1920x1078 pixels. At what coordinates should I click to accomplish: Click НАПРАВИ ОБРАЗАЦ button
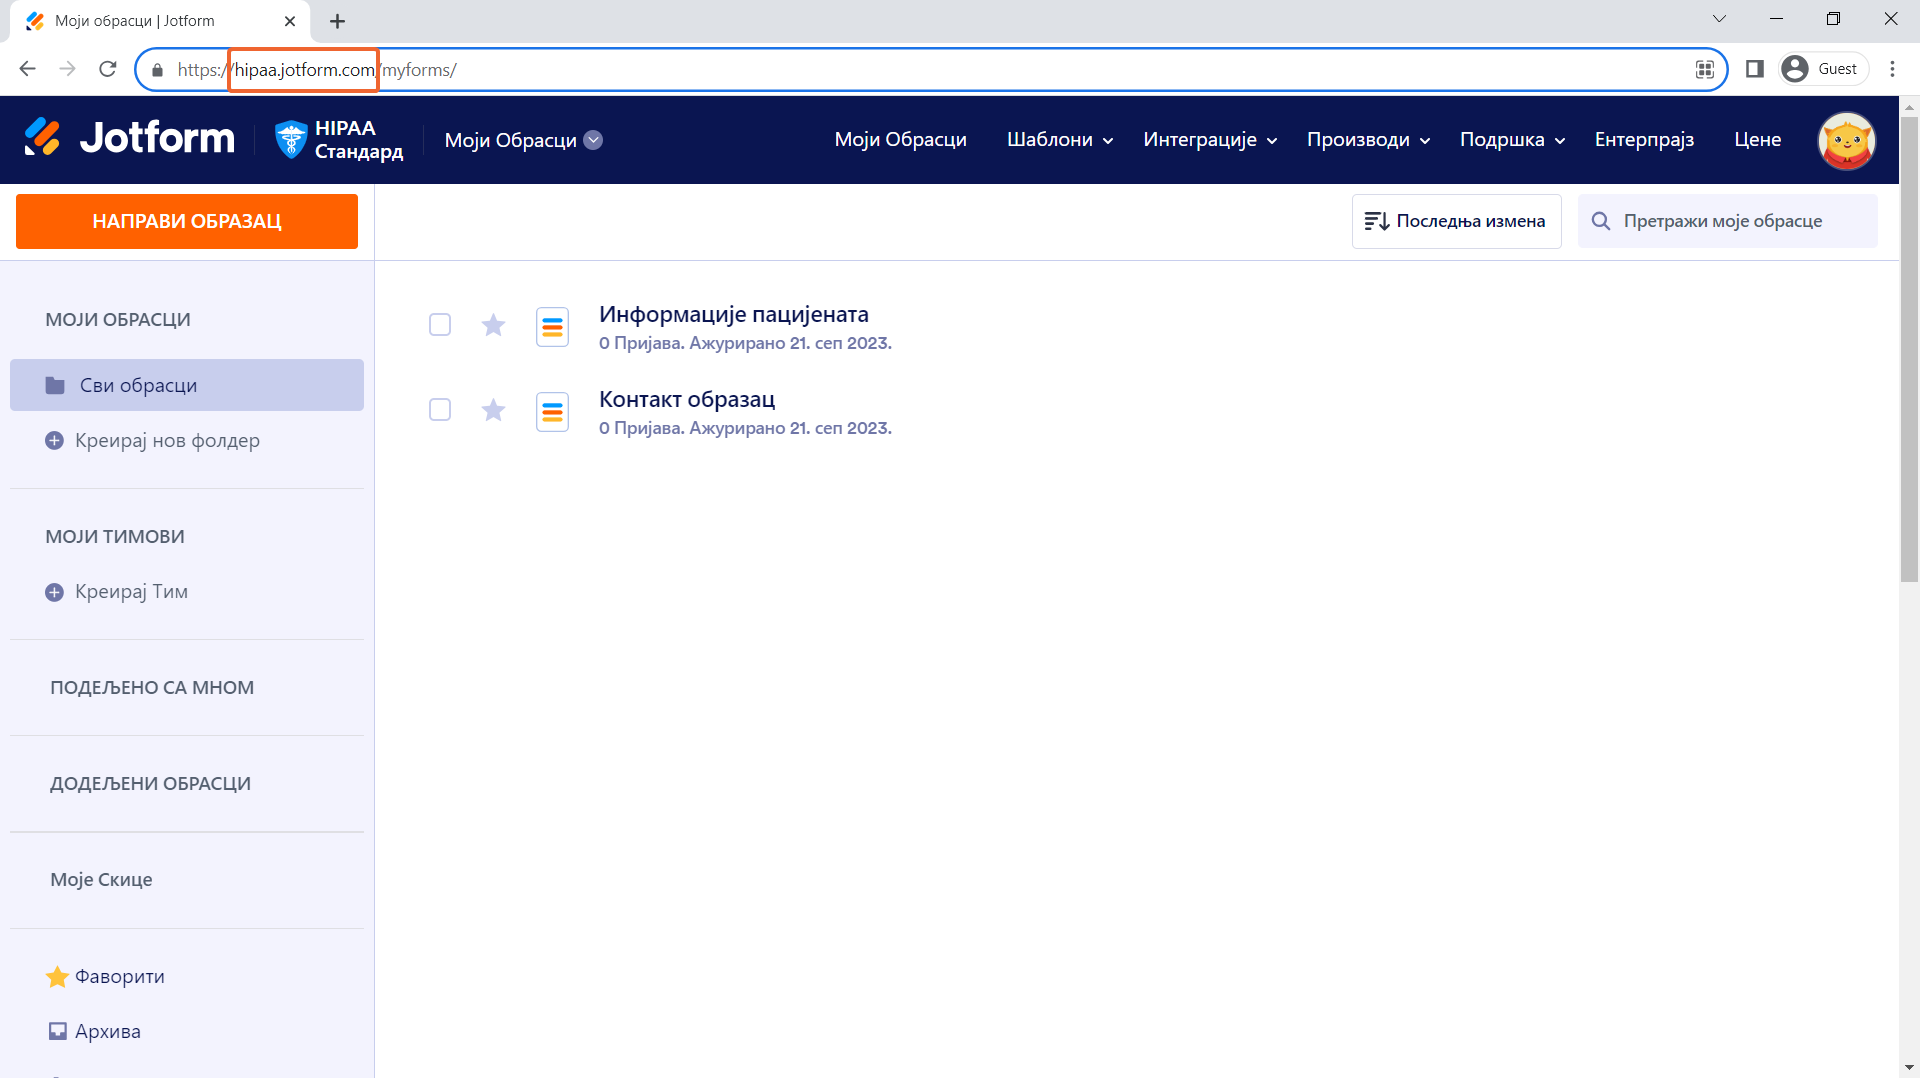(187, 221)
